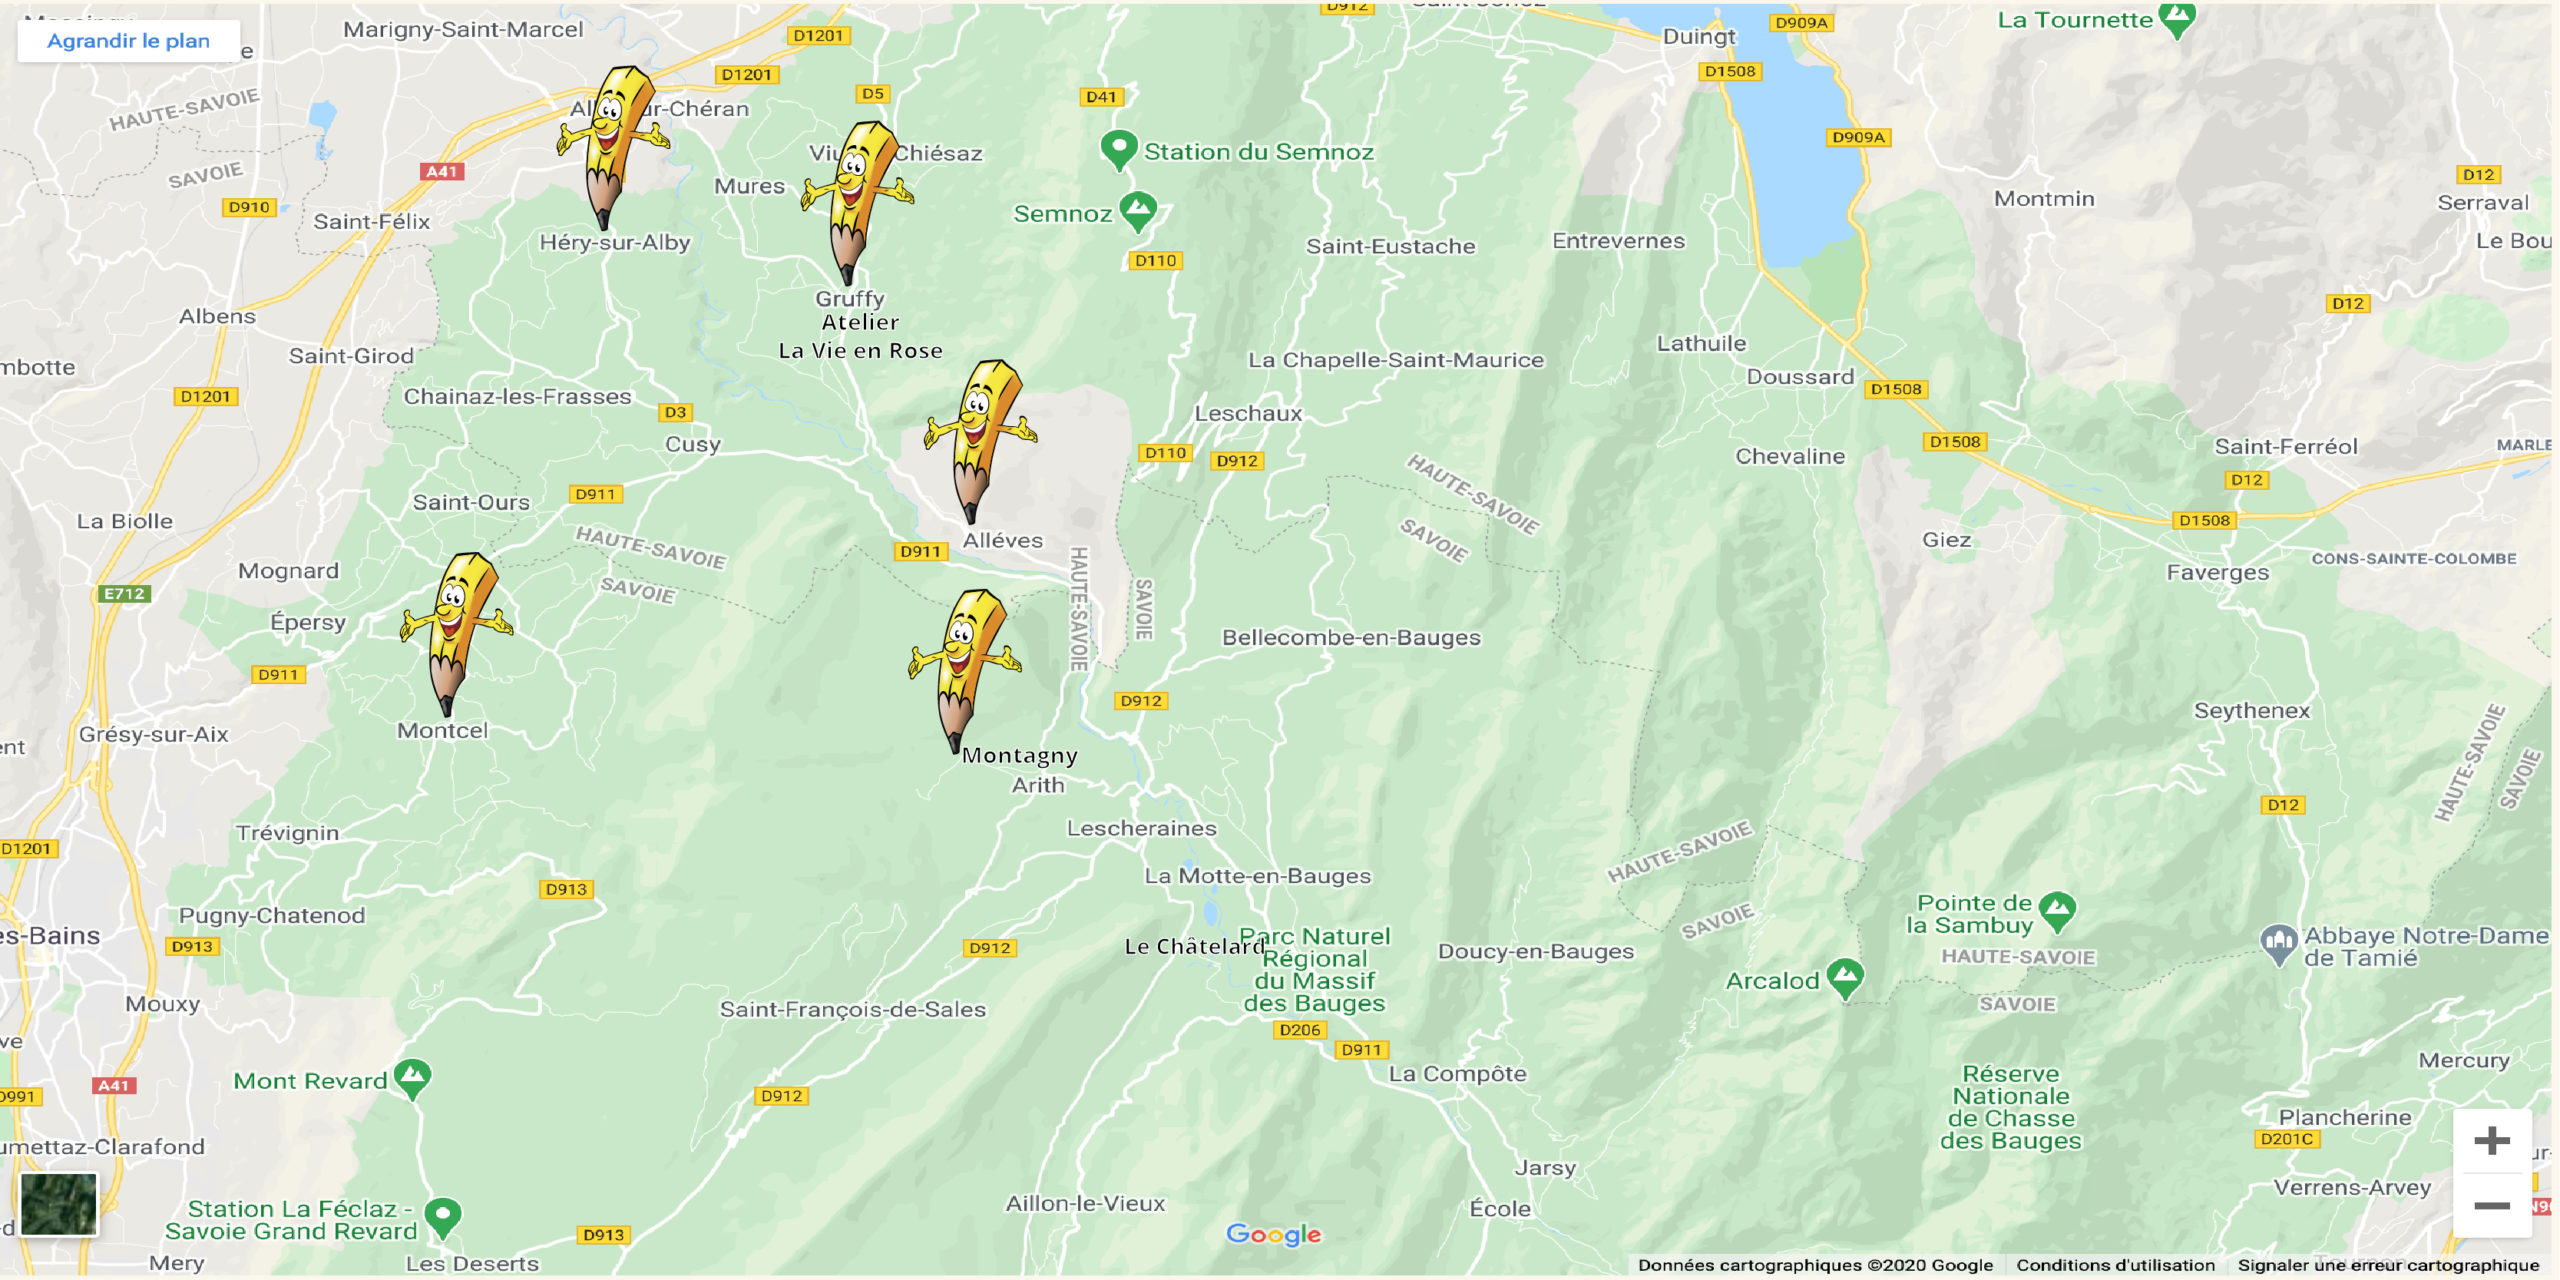Switch to satellite view thumbnail

point(59,1205)
